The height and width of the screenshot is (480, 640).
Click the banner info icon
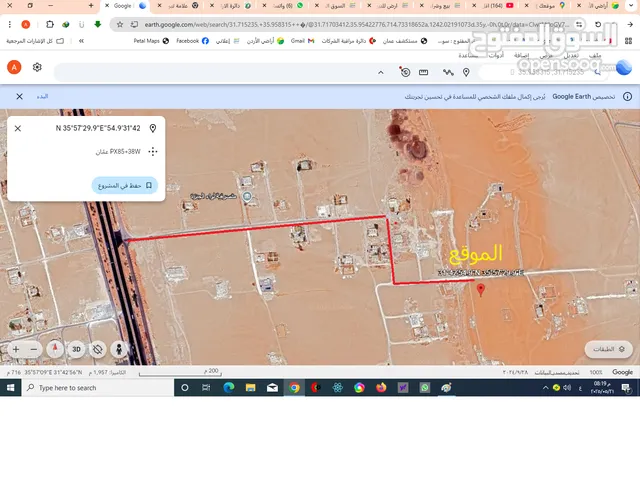pyautogui.click(x=627, y=96)
